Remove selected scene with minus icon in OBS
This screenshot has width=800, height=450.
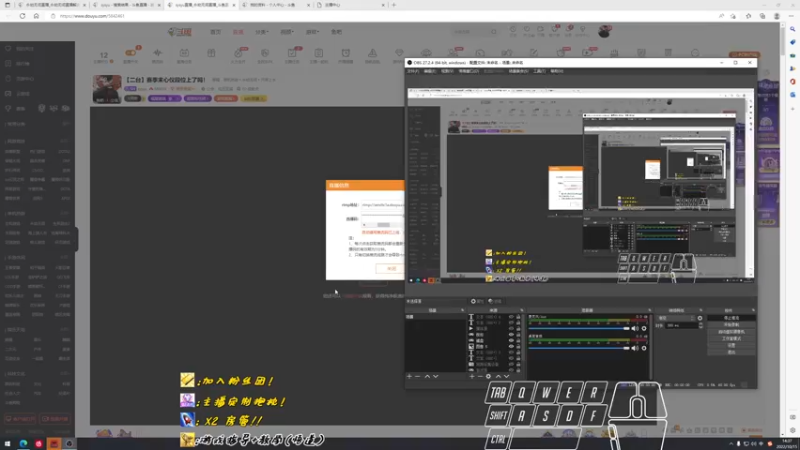point(418,377)
